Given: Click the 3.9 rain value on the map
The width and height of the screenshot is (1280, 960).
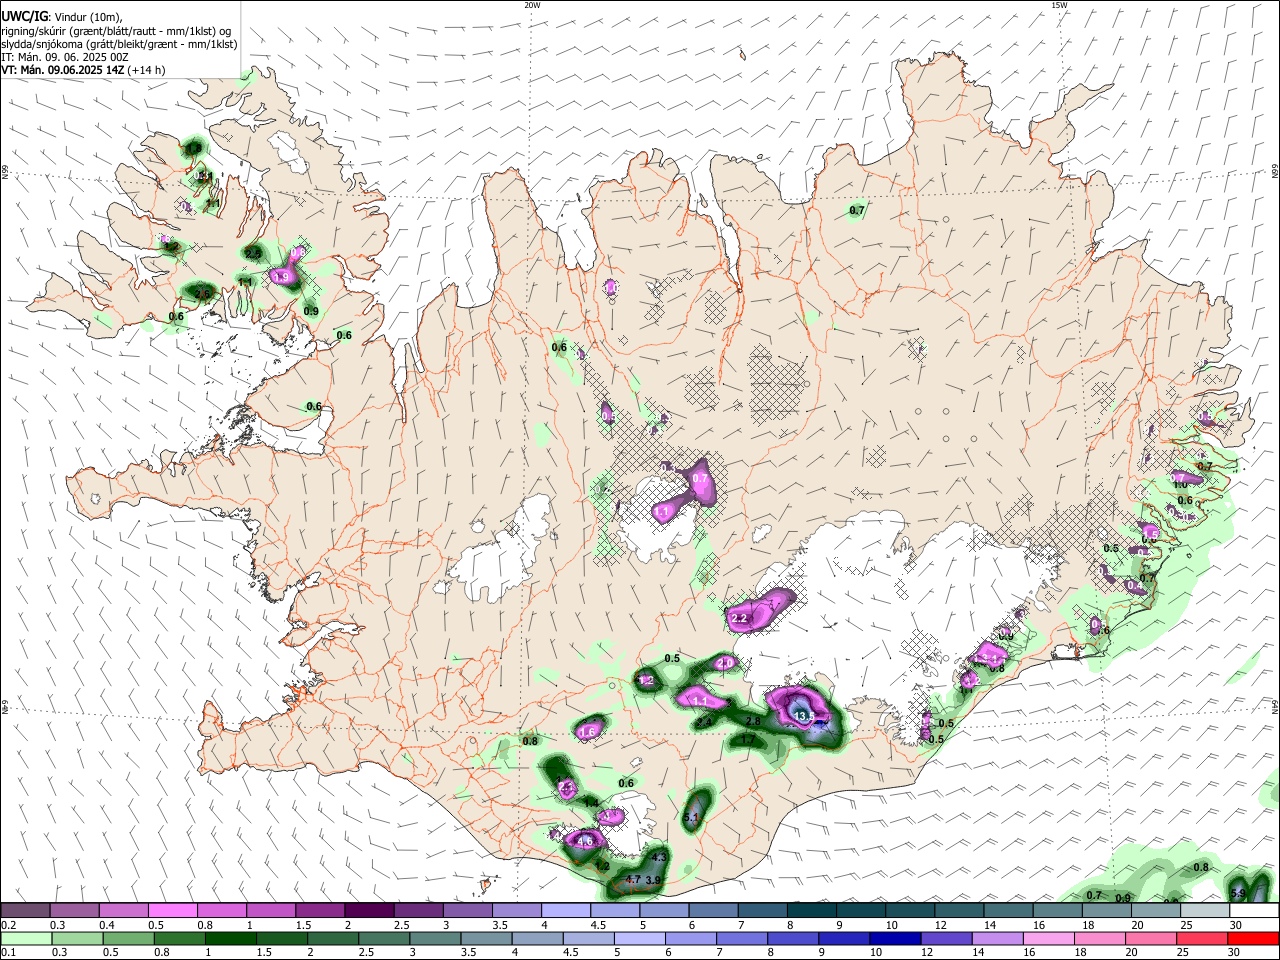Looking at the screenshot, I should pyautogui.click(x=654, y=880).
